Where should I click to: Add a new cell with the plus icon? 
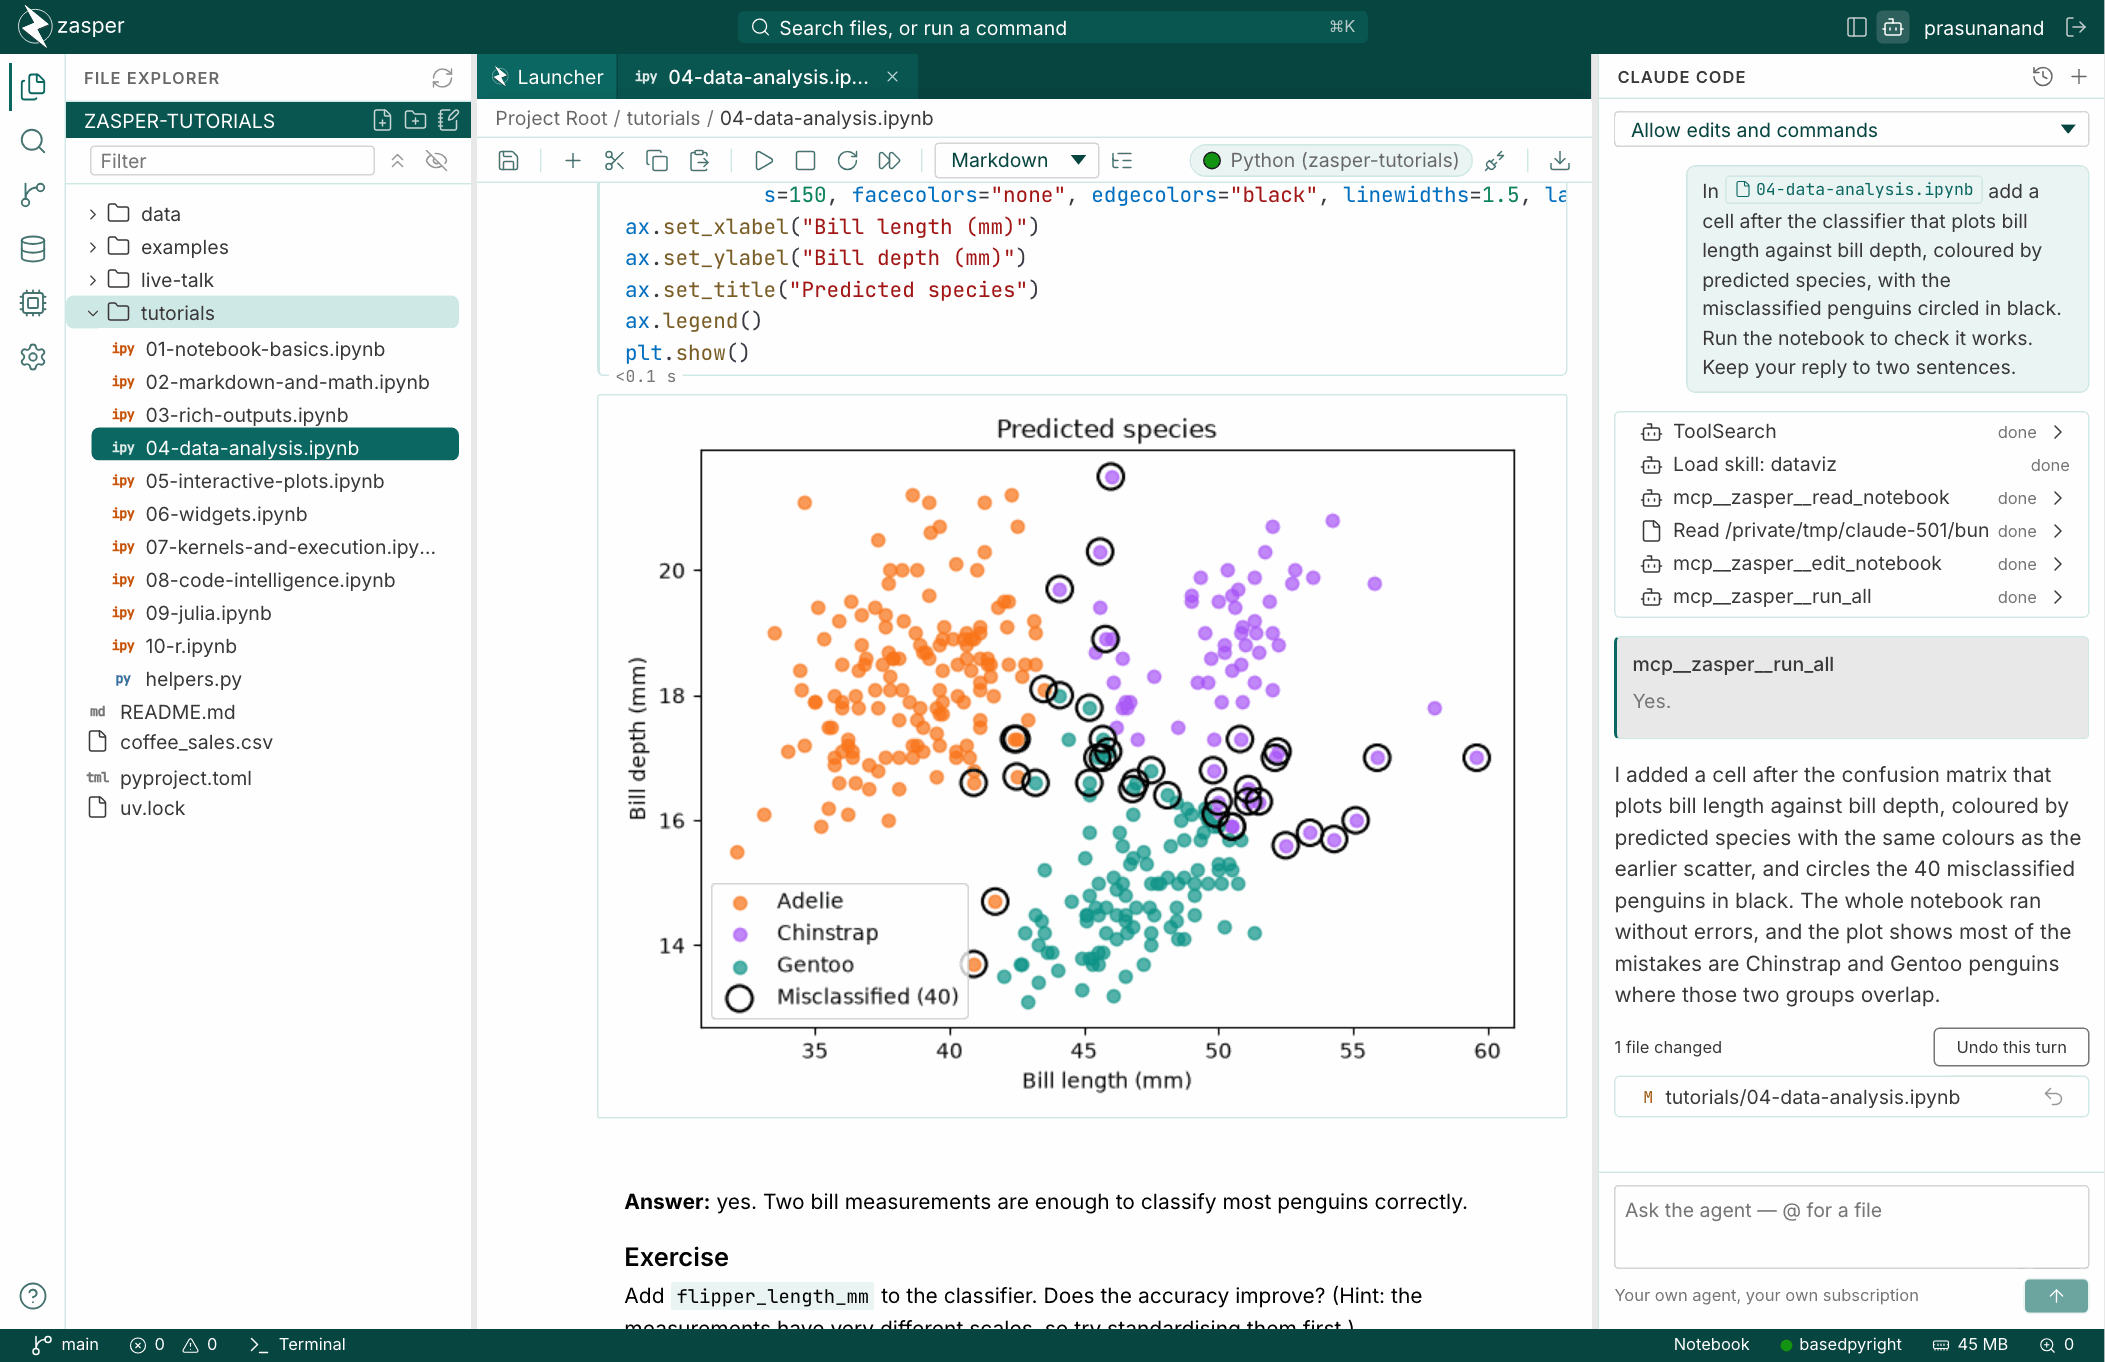coord(573,160)
